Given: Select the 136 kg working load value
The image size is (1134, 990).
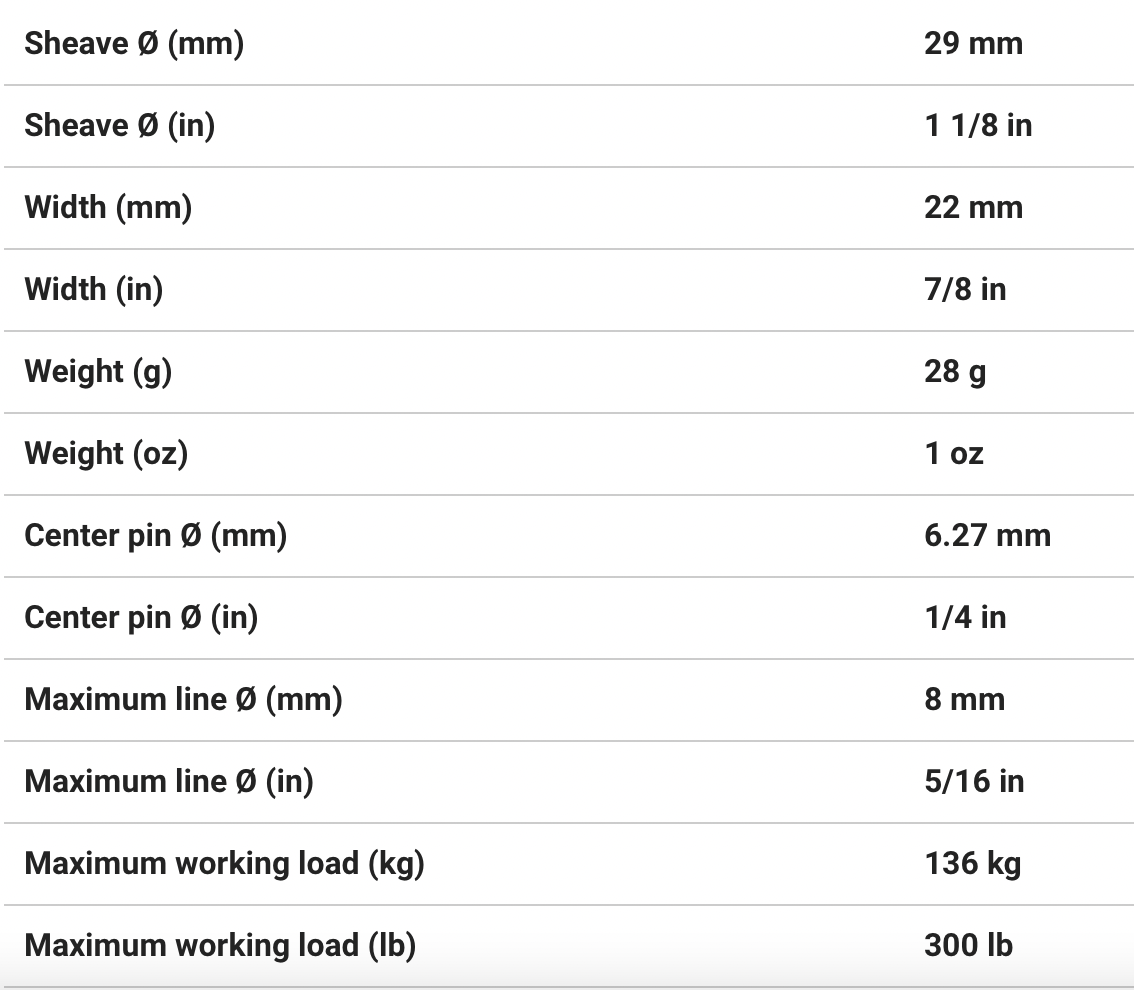Looking at the screenshot, I should click(x=972, y=864).
